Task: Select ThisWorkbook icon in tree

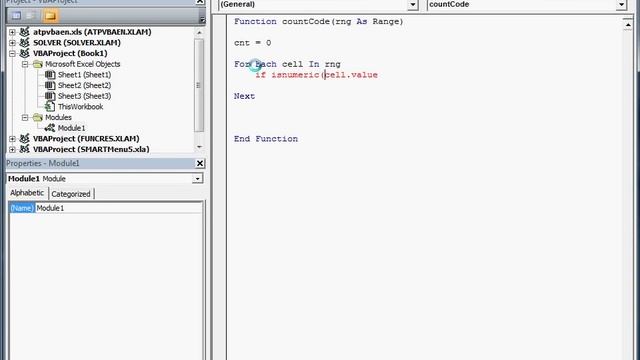Action: 50,107
